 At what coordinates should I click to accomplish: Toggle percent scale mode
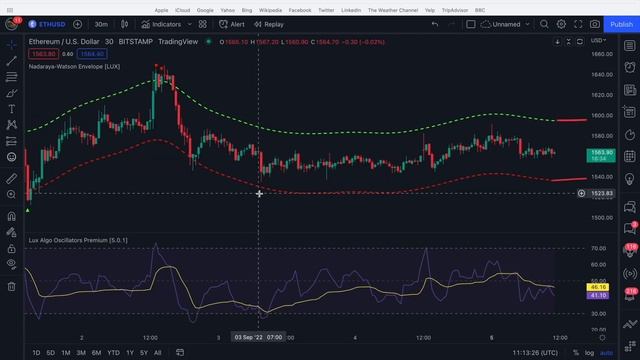click(x=576, y=353)
